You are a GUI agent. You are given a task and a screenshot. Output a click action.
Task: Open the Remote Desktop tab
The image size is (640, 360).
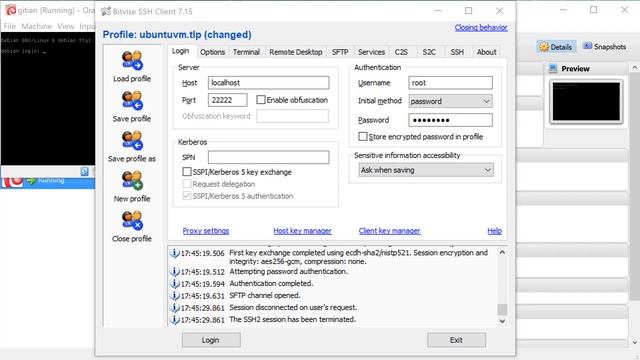(x=296, y=52)
